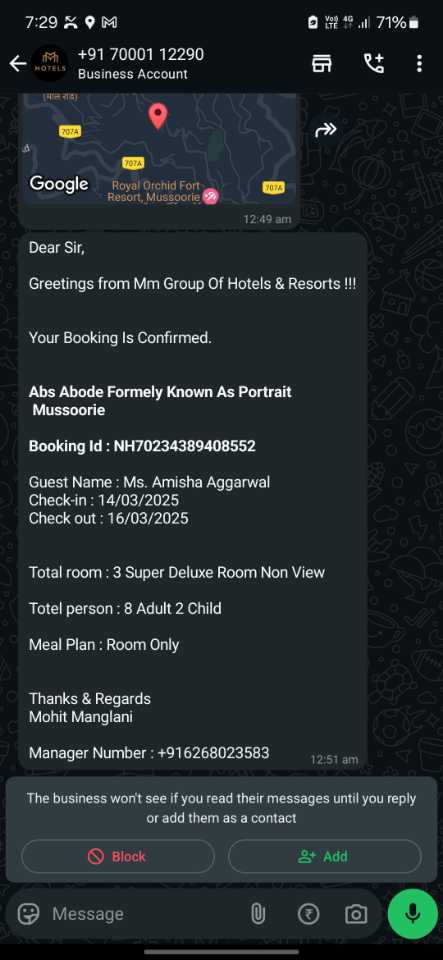Tap the back arrow to leave the chat
Viewport: 443px width, 960px height.
tap(17, 64)
